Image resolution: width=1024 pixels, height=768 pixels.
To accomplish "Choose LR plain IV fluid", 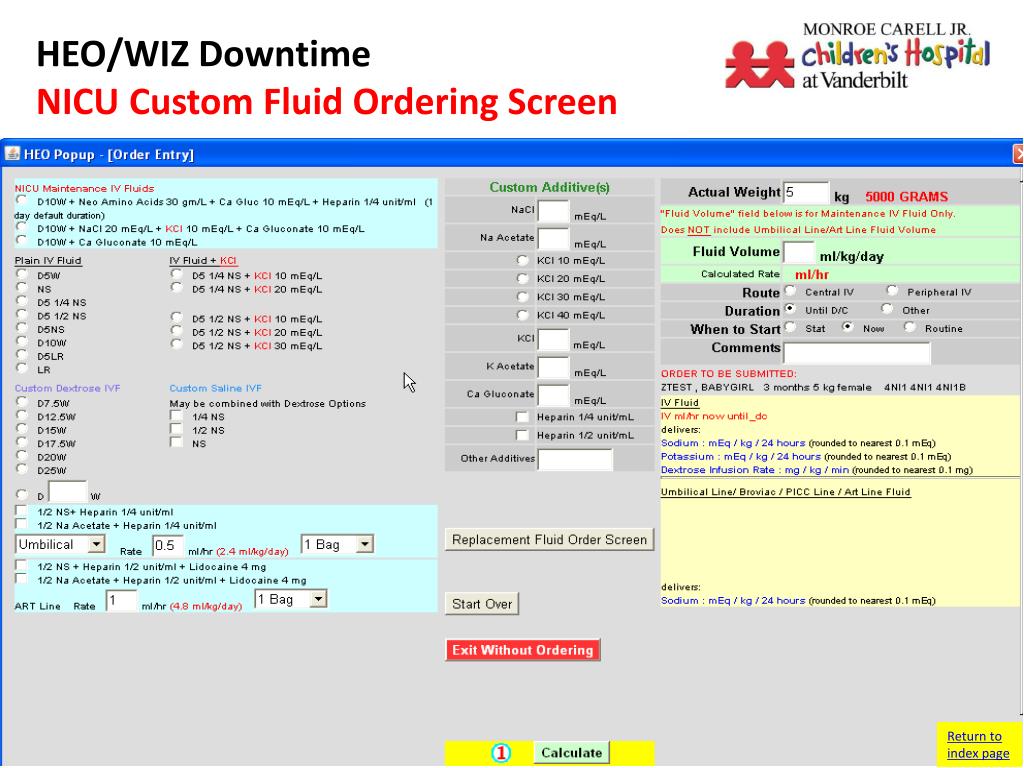I will coord(22,368).
